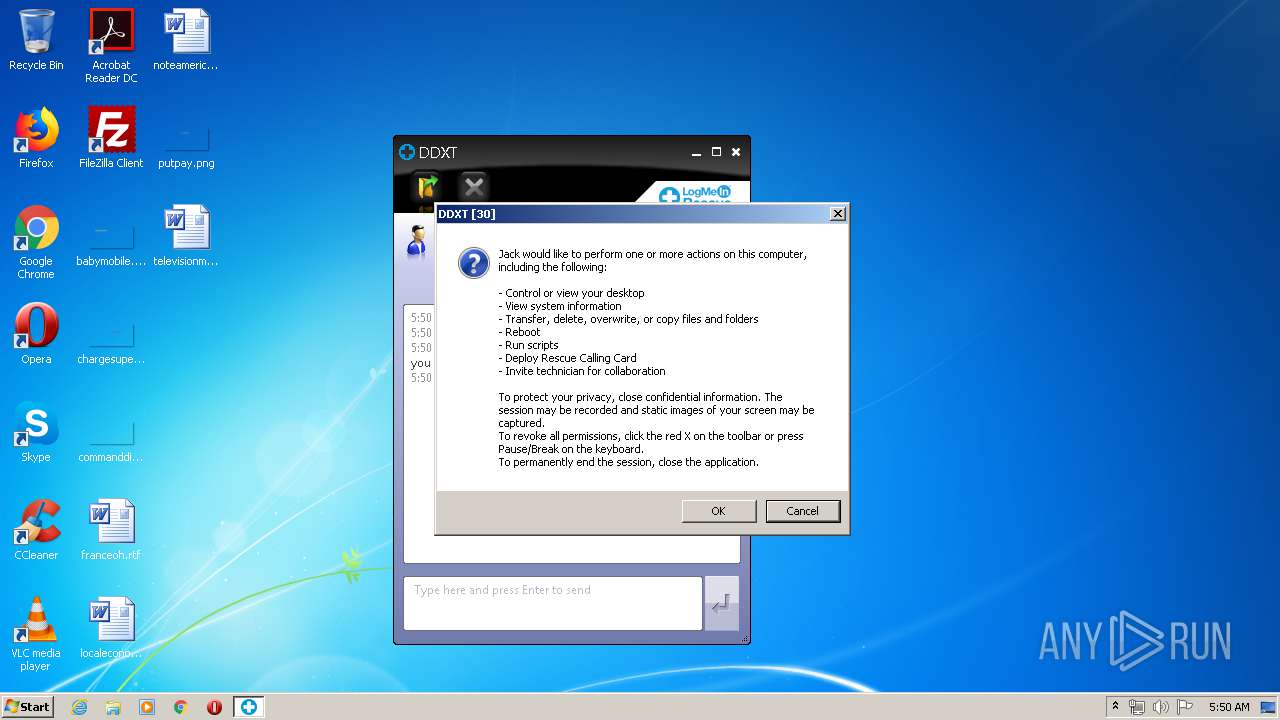The image size is (1280, 720).
Task: Click the 'Run scripts' permission line
Action: click(x=529, y=345)
